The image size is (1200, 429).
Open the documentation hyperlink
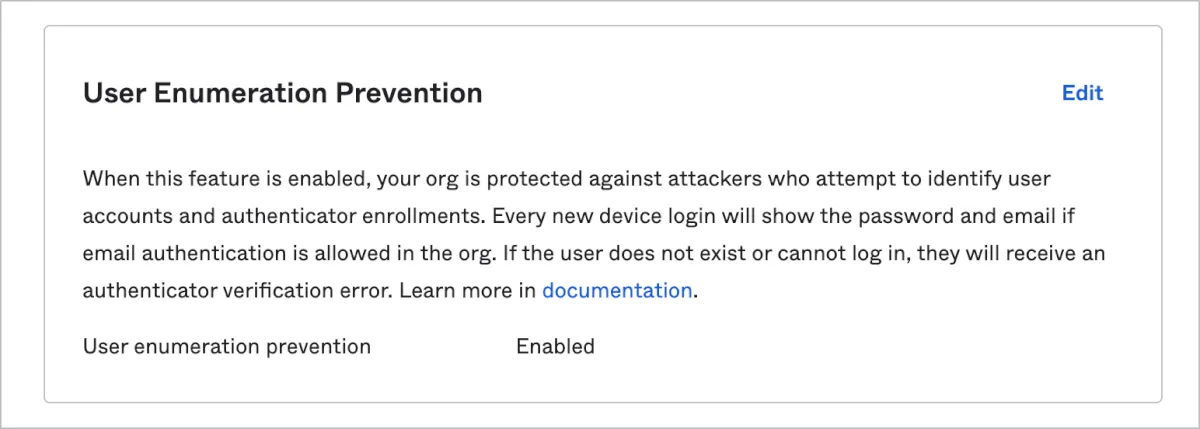[616, 291]
